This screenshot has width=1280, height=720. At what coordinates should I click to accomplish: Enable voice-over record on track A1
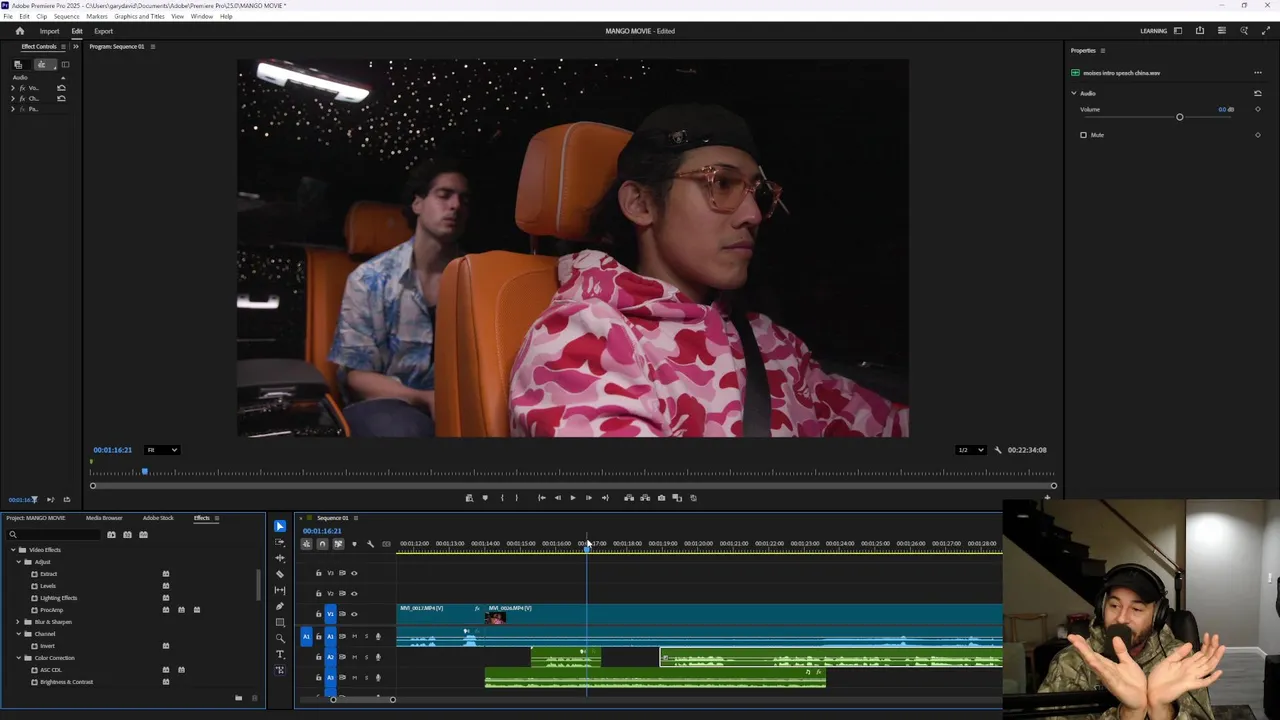(x=378, y=637)
